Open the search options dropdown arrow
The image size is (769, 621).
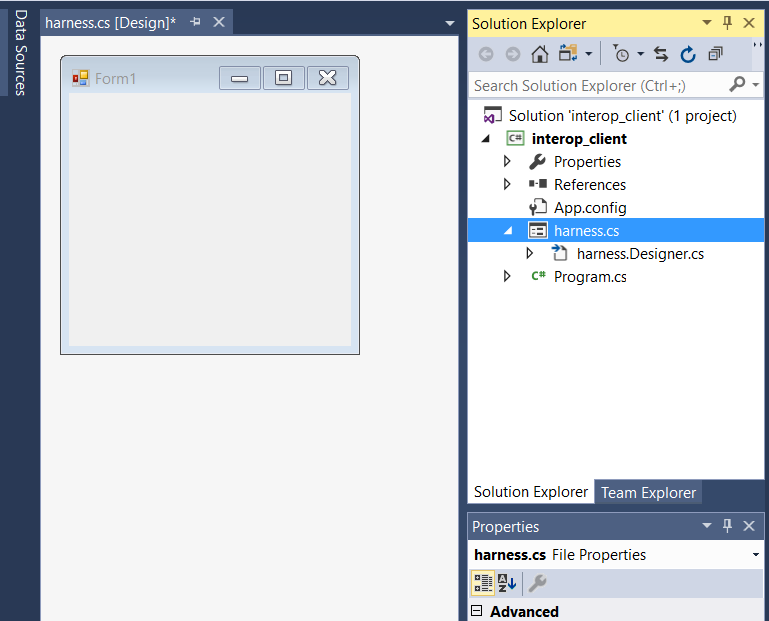pos(756,85)
